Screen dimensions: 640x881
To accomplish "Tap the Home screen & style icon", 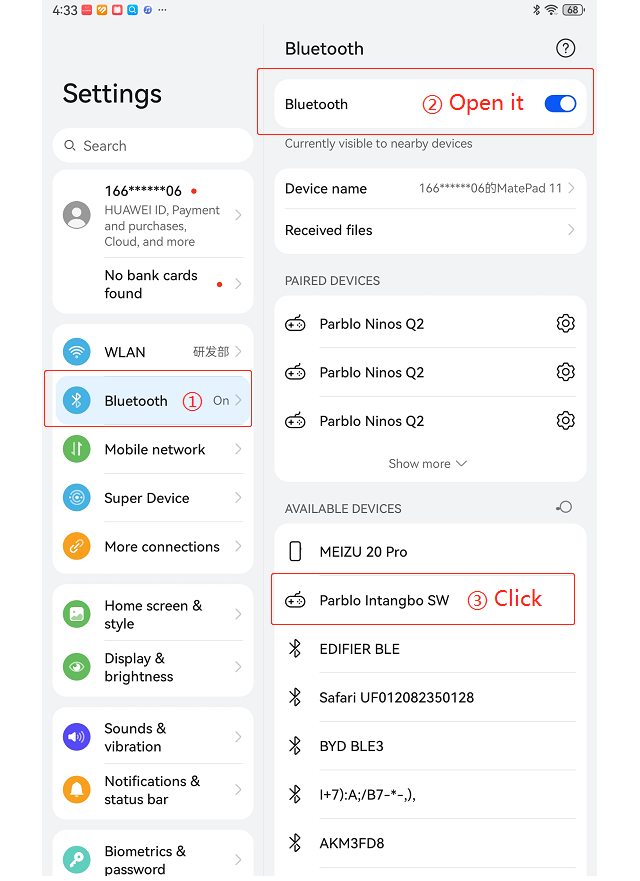I will click(x=77, y=614).
